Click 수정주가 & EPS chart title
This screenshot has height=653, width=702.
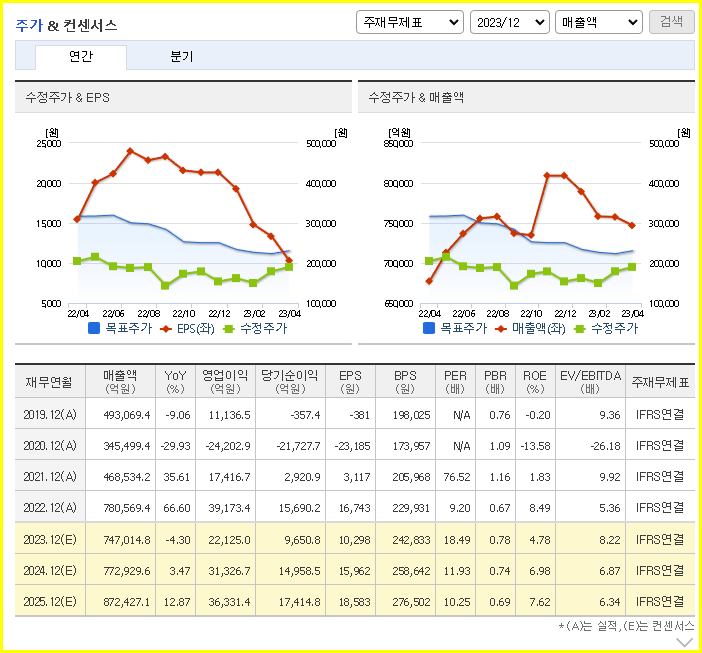tap(68, 97)
